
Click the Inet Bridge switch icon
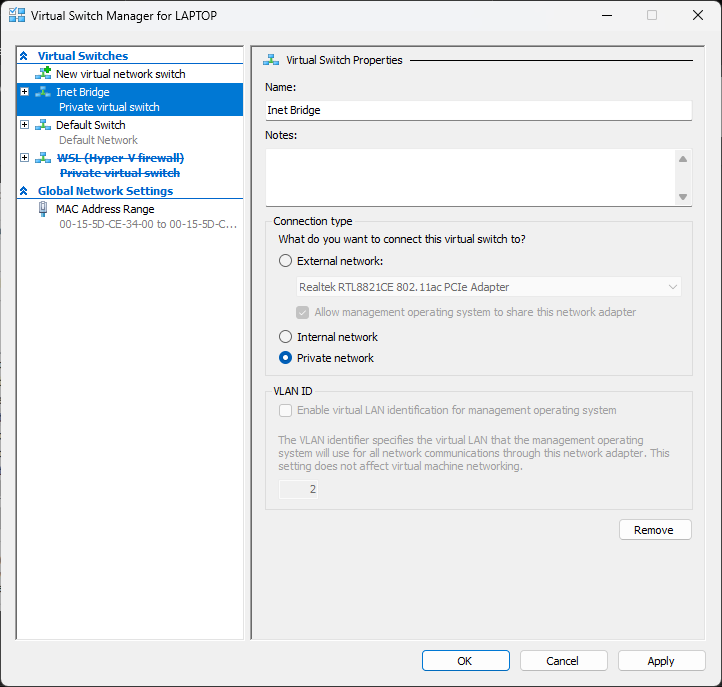[43, 92]
